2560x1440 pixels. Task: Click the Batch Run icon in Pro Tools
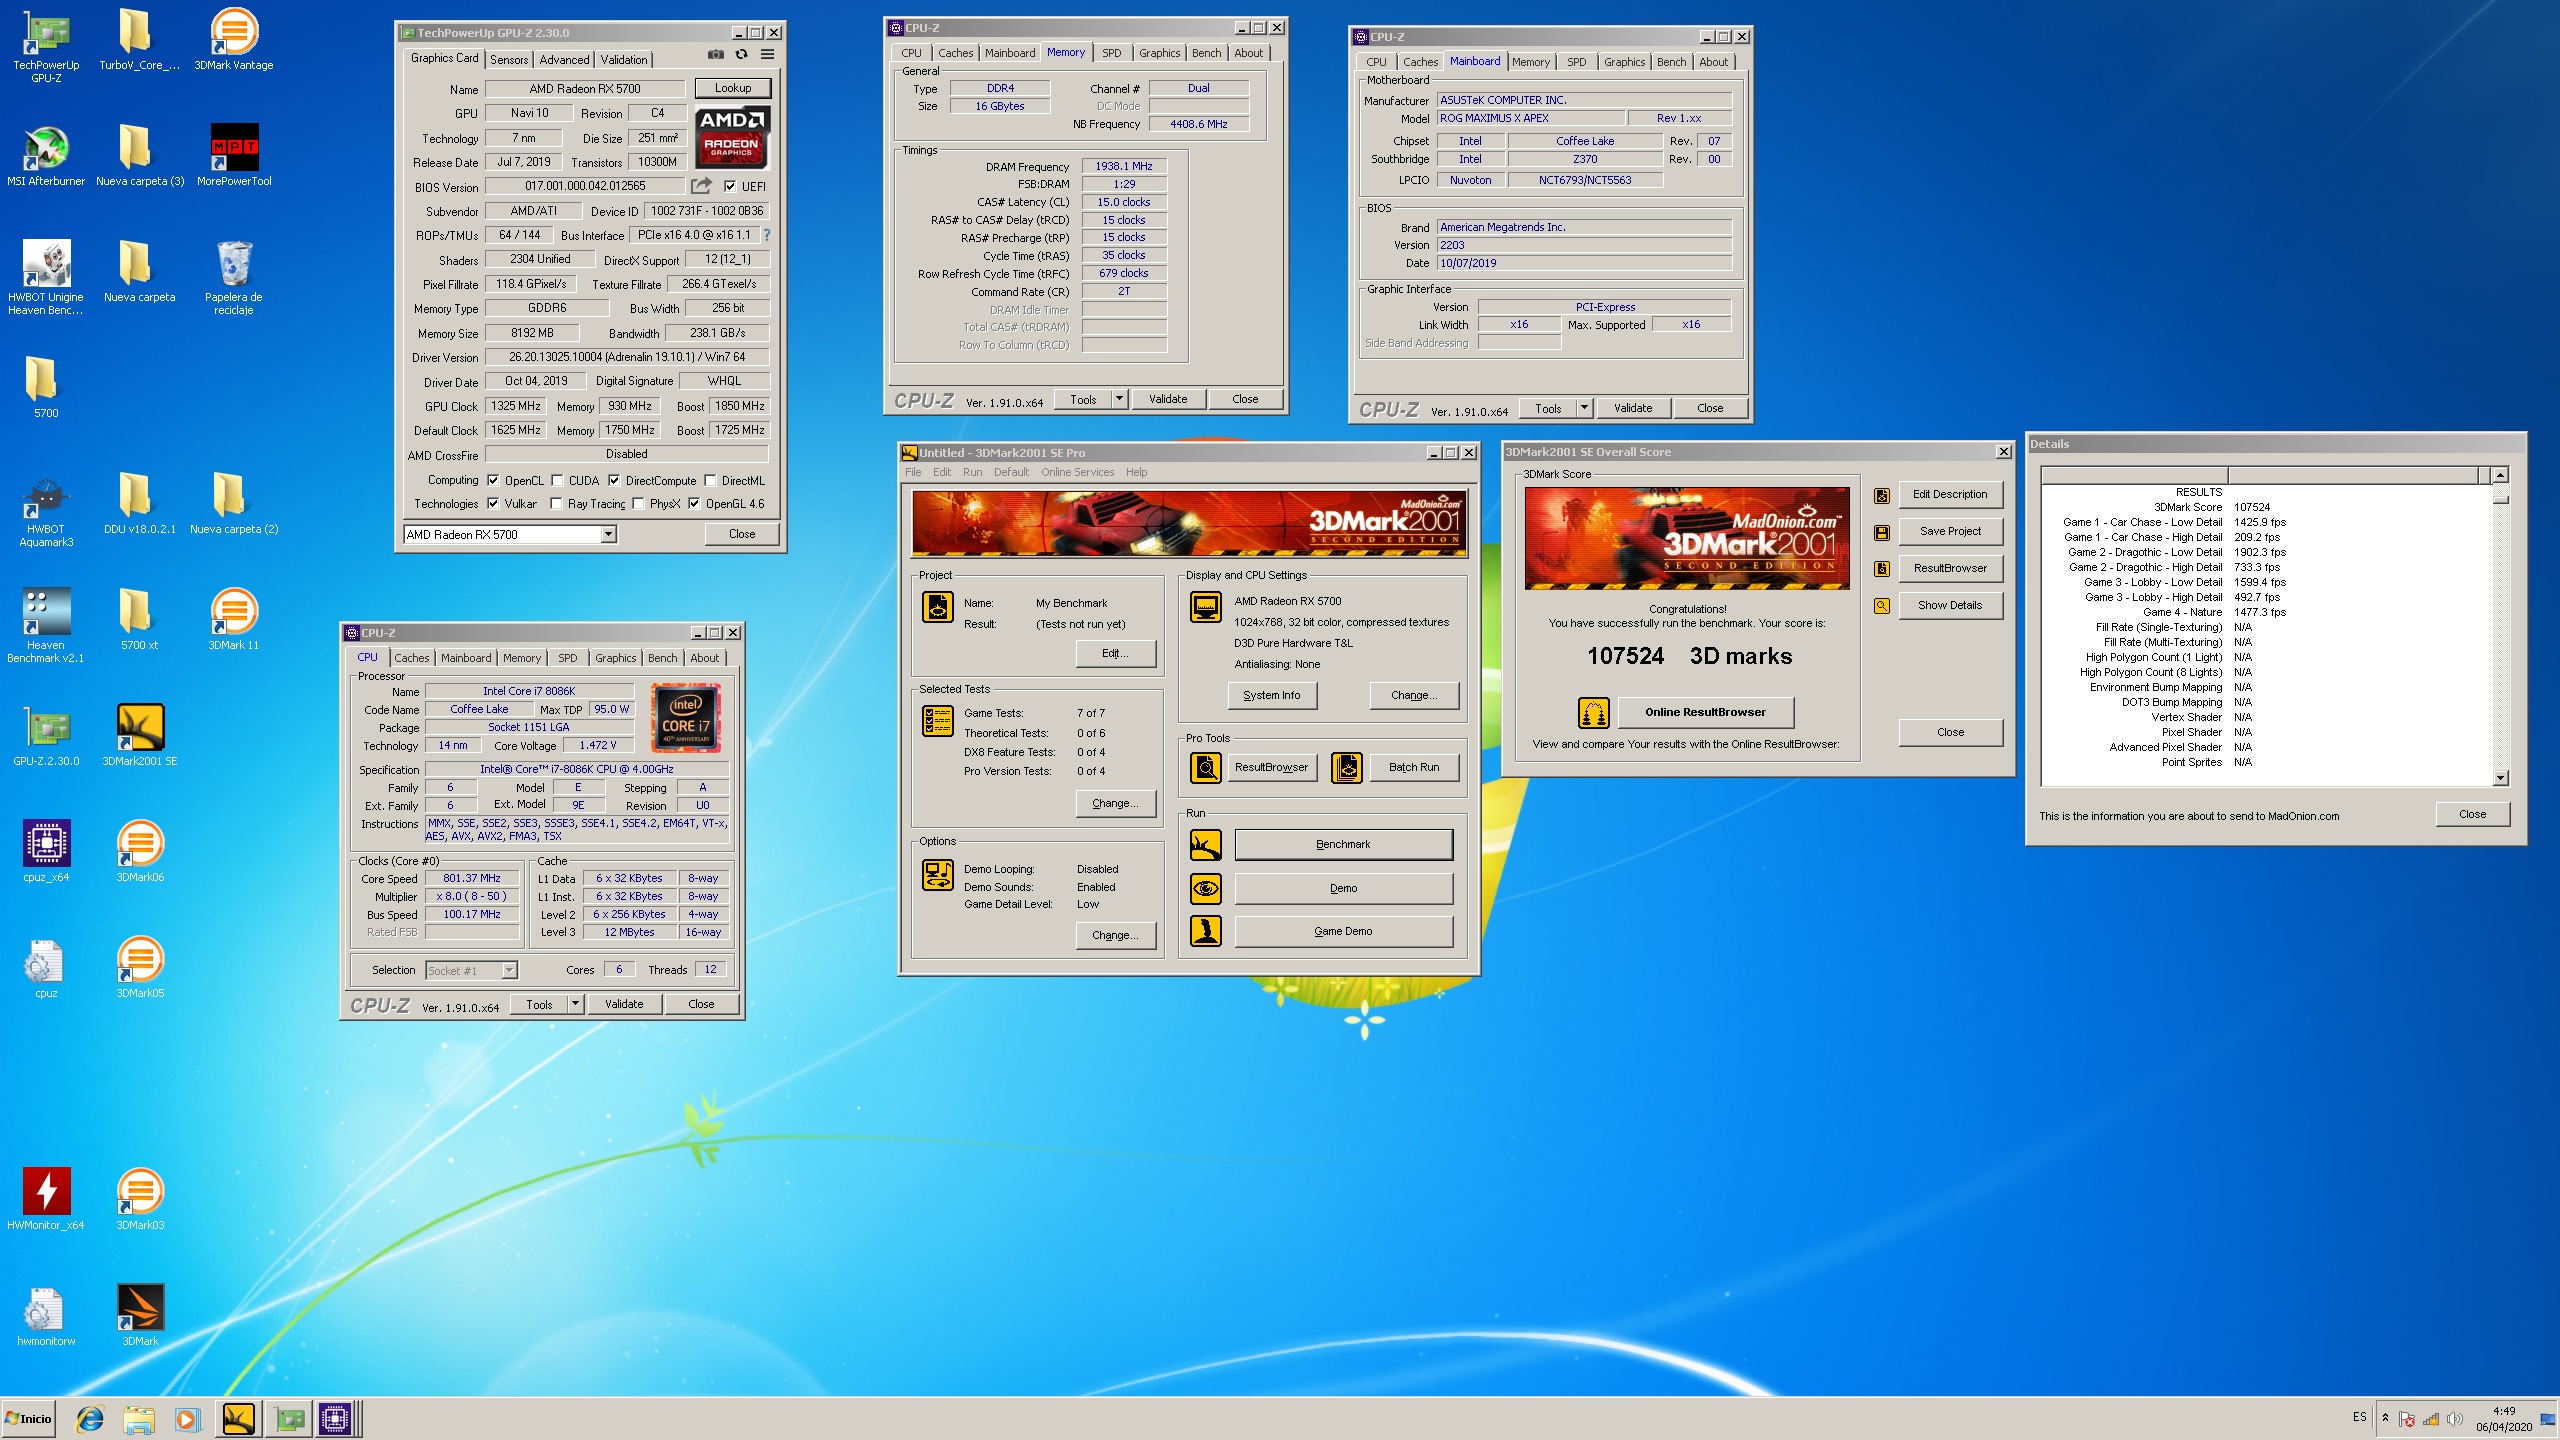tap(1347, 767)
